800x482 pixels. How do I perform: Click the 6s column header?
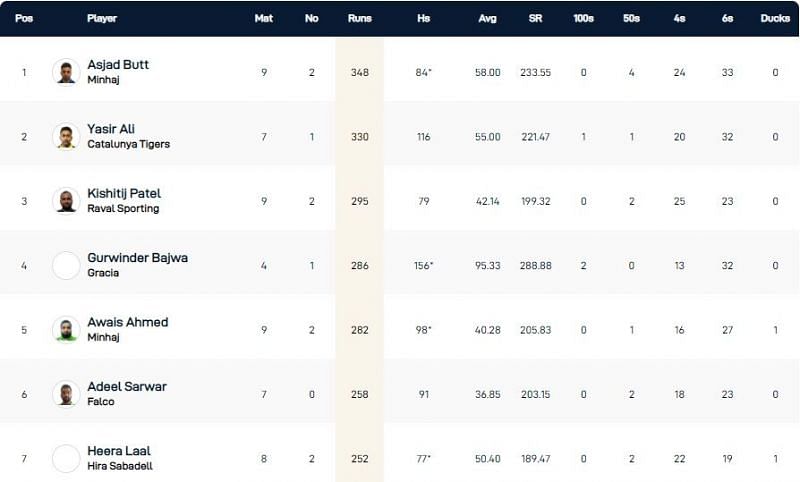727,18
